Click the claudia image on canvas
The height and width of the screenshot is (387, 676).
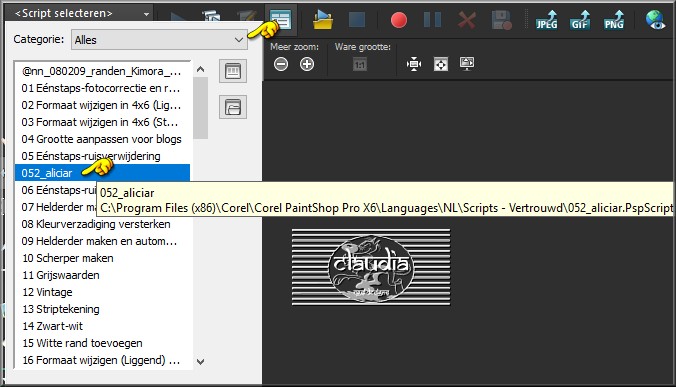371,267
